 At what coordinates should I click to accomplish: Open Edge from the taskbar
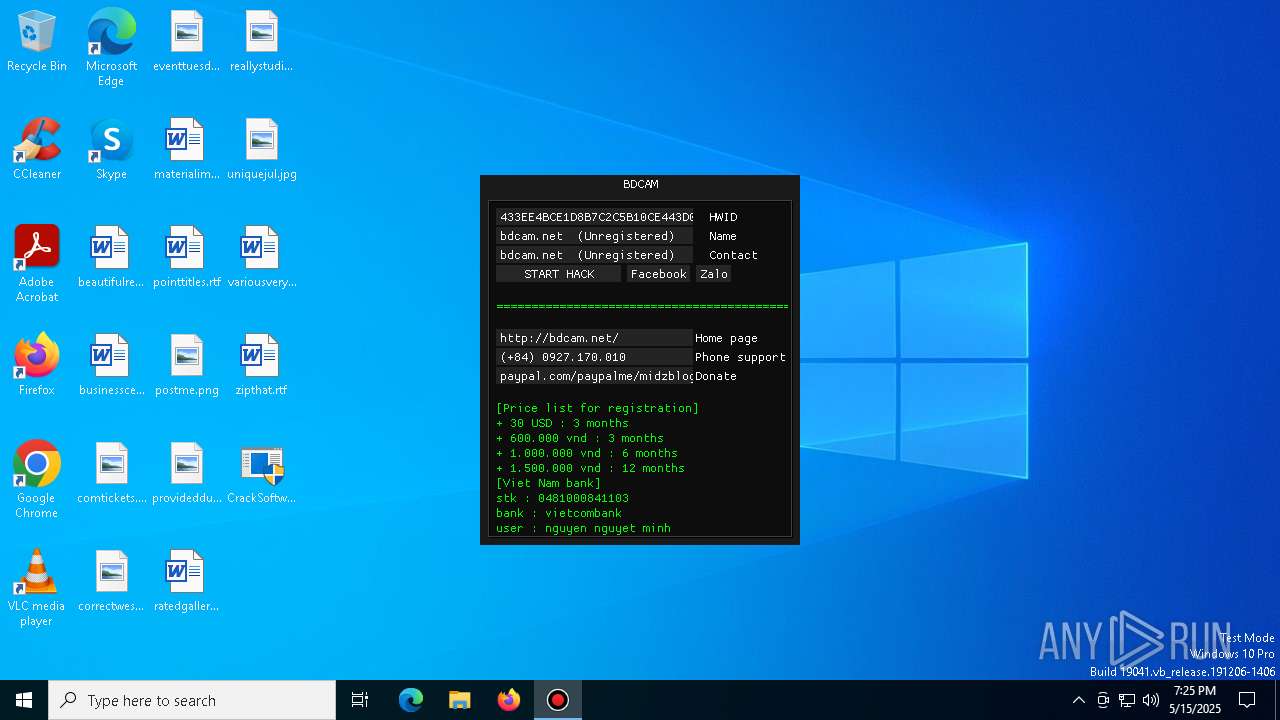(411, 700)
